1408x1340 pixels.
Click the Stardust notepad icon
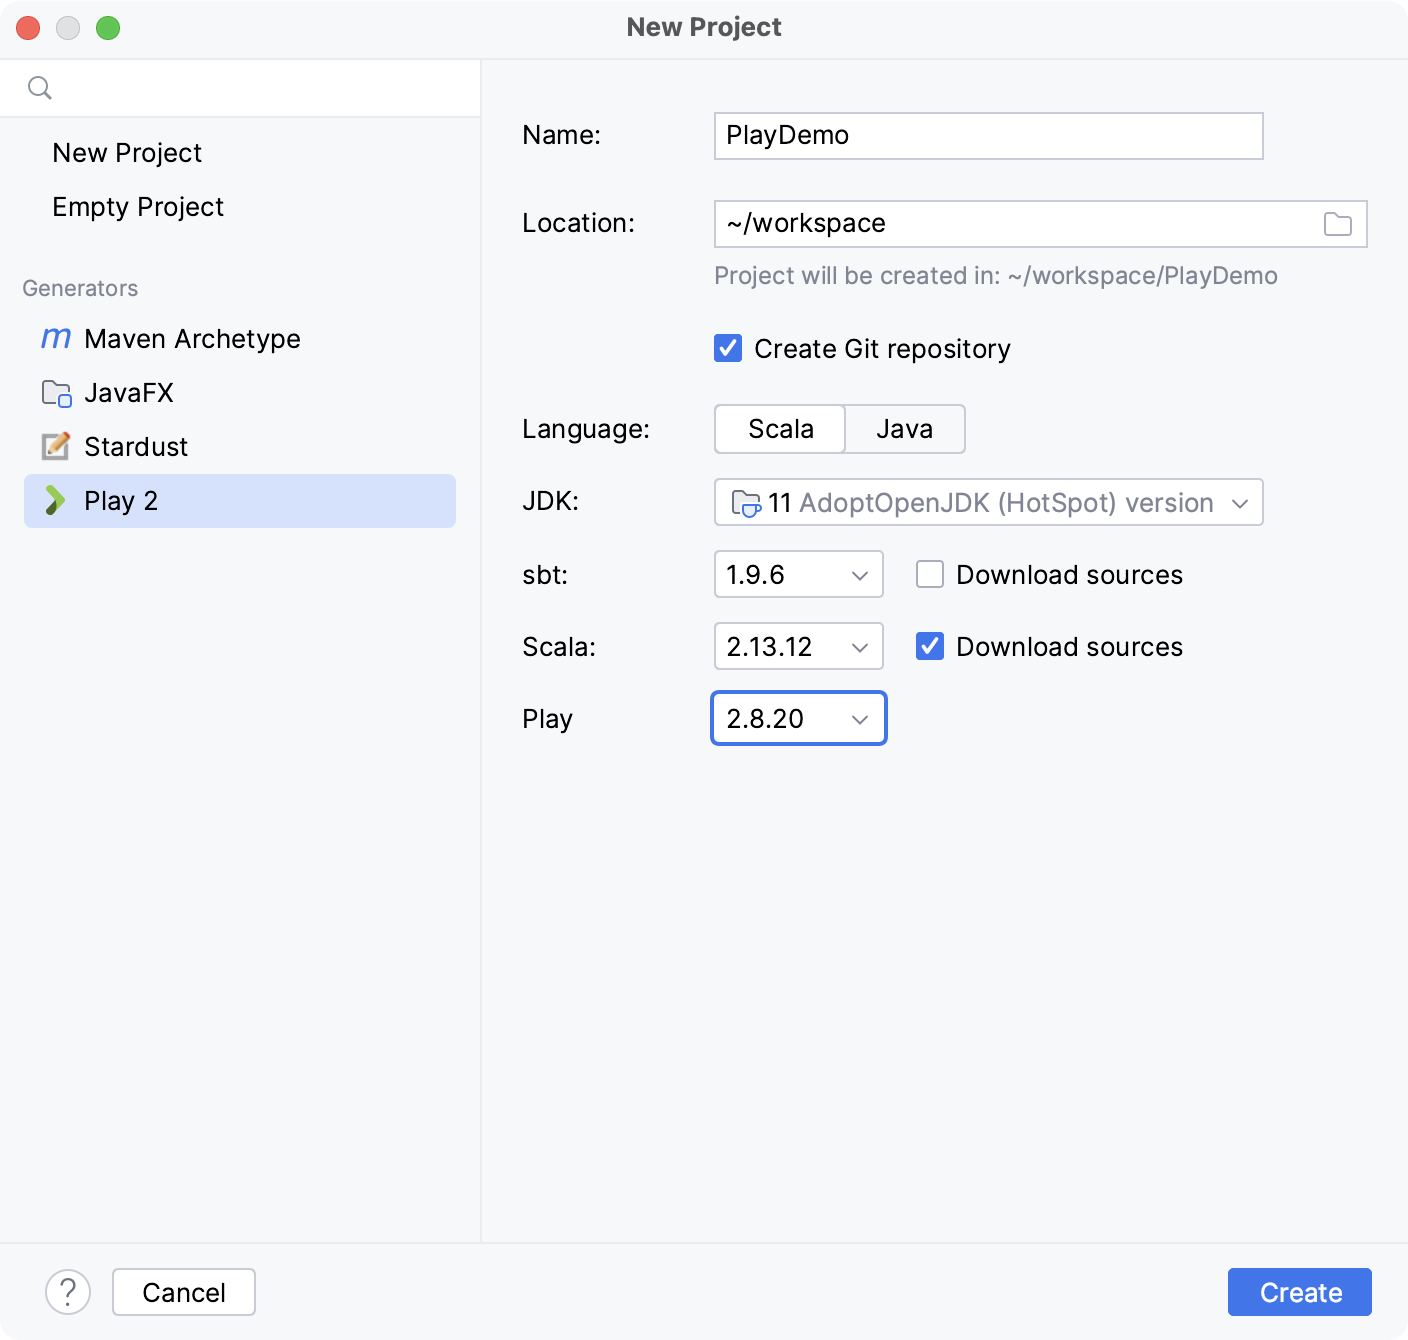point(56,447)
